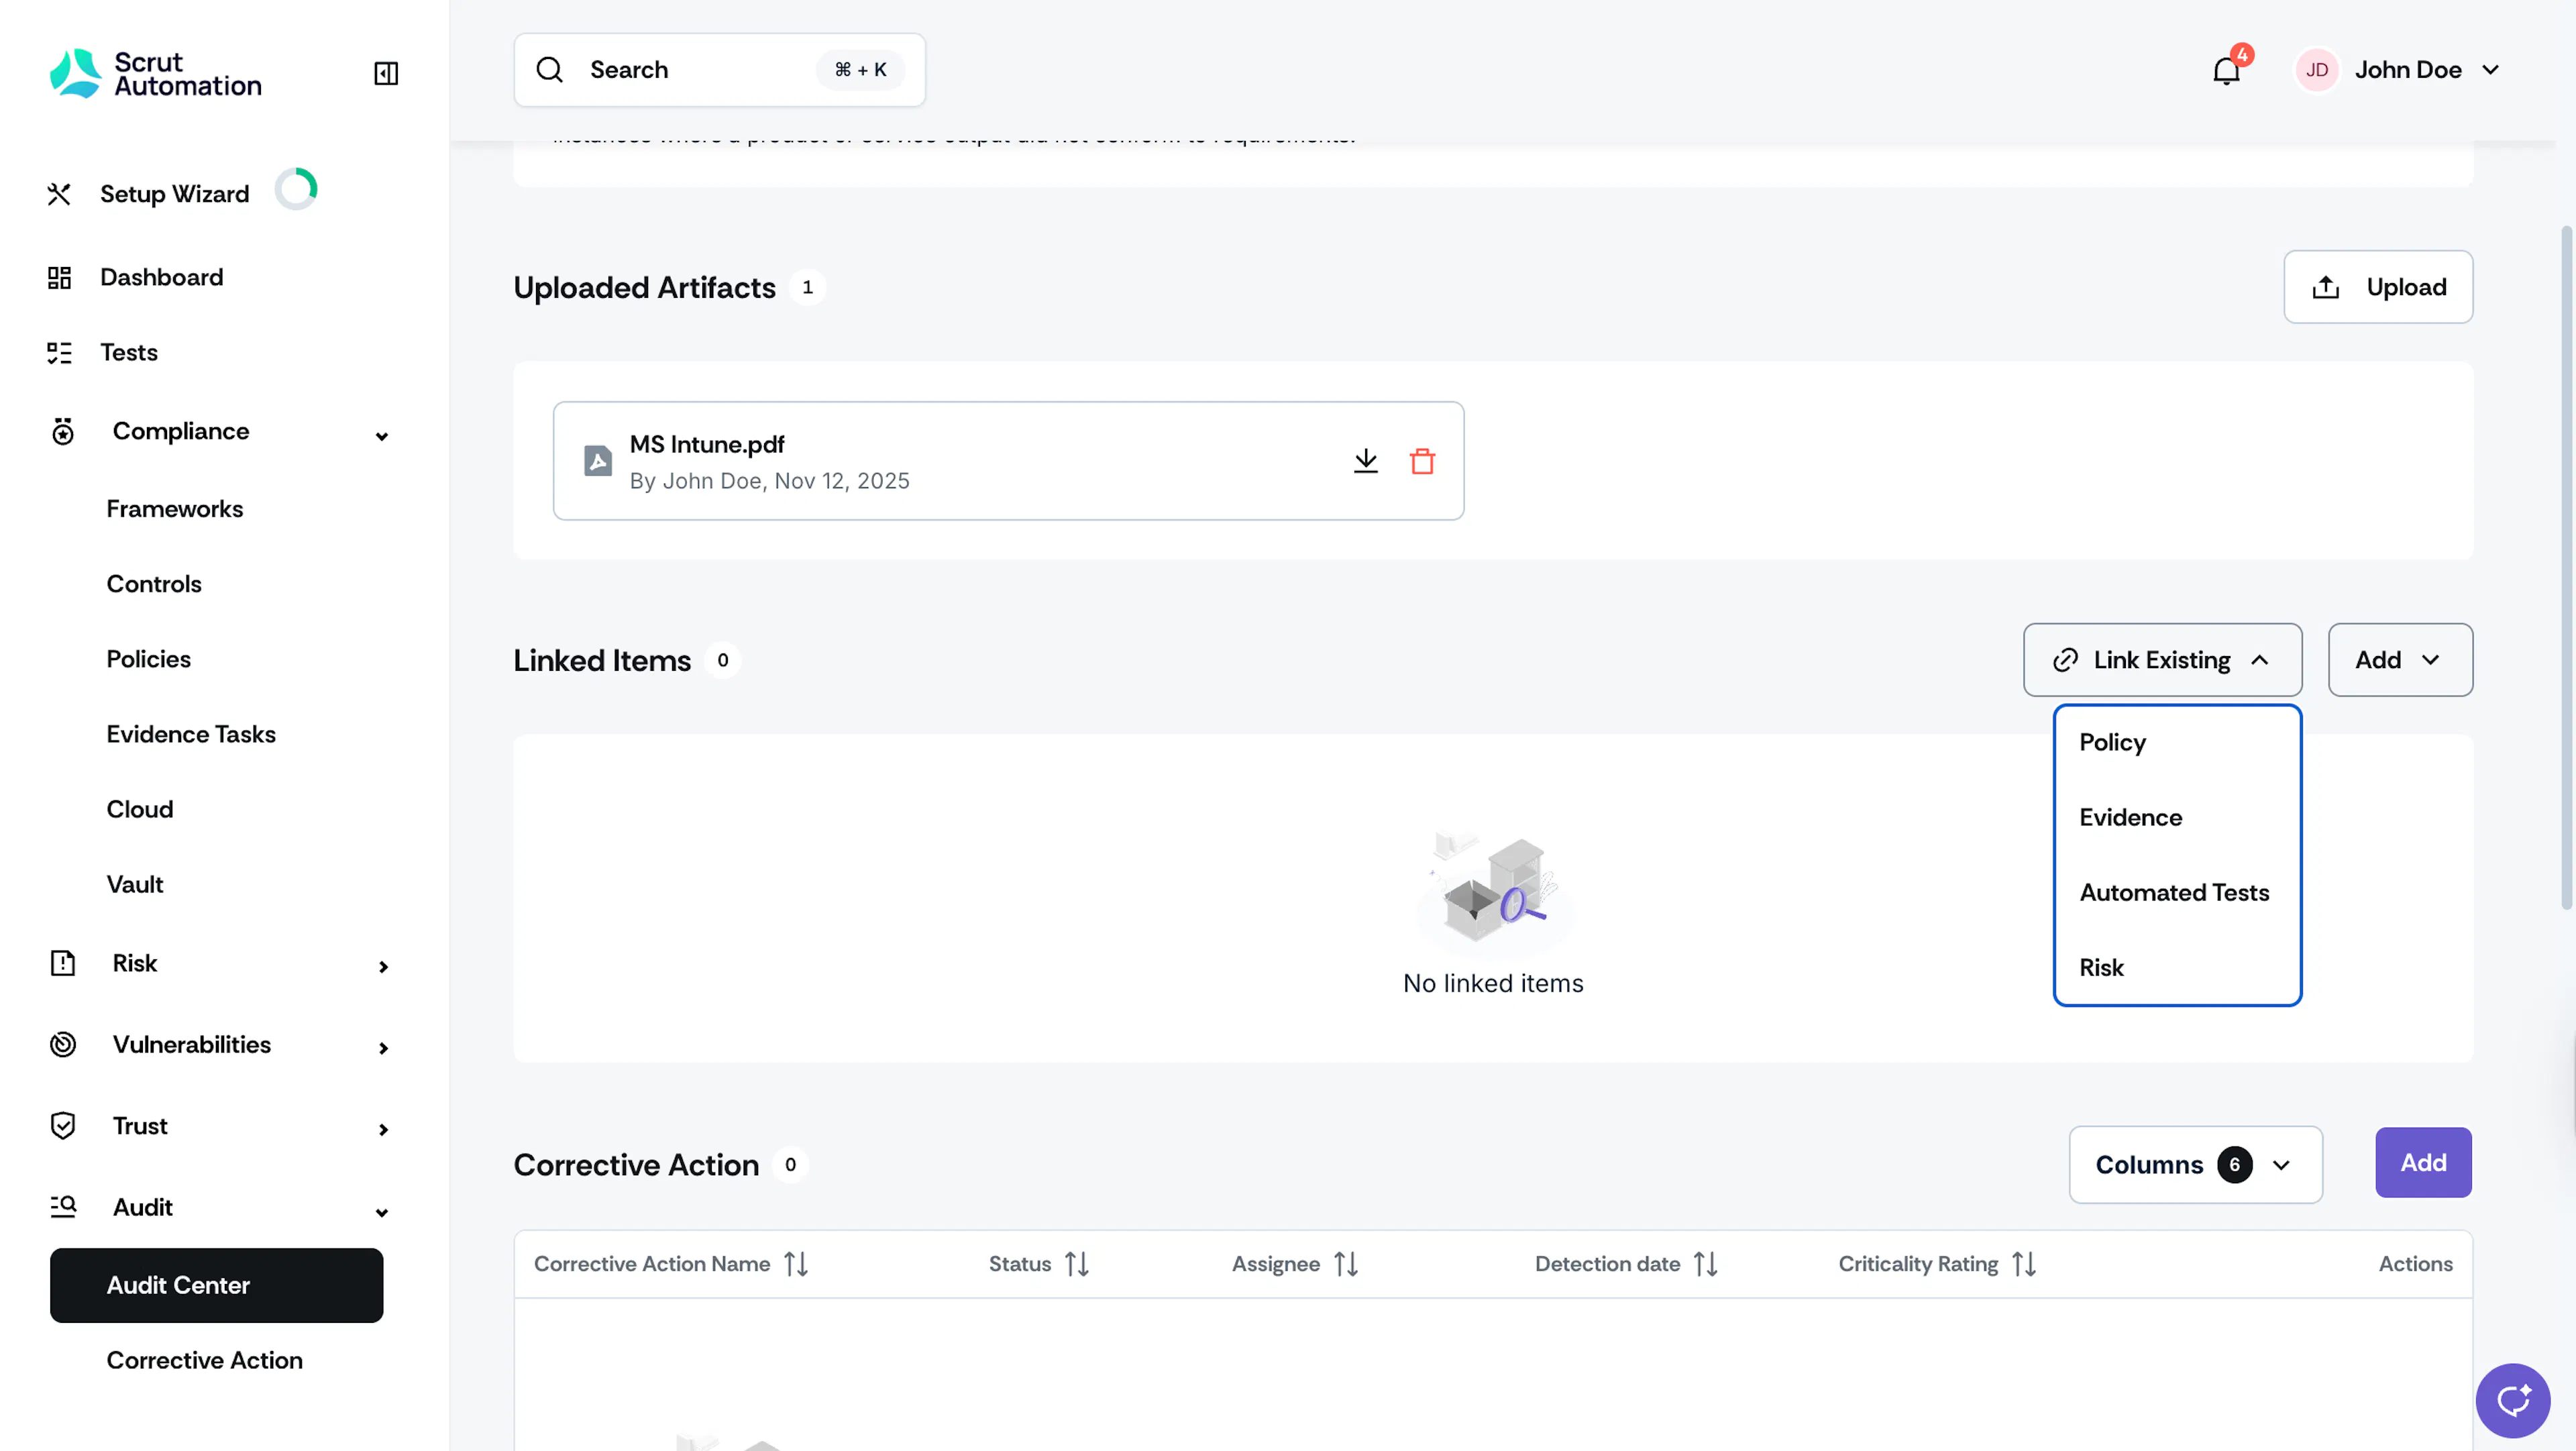
Task: Expand the Risk section chevron
Action: click(x=383, y=967)
